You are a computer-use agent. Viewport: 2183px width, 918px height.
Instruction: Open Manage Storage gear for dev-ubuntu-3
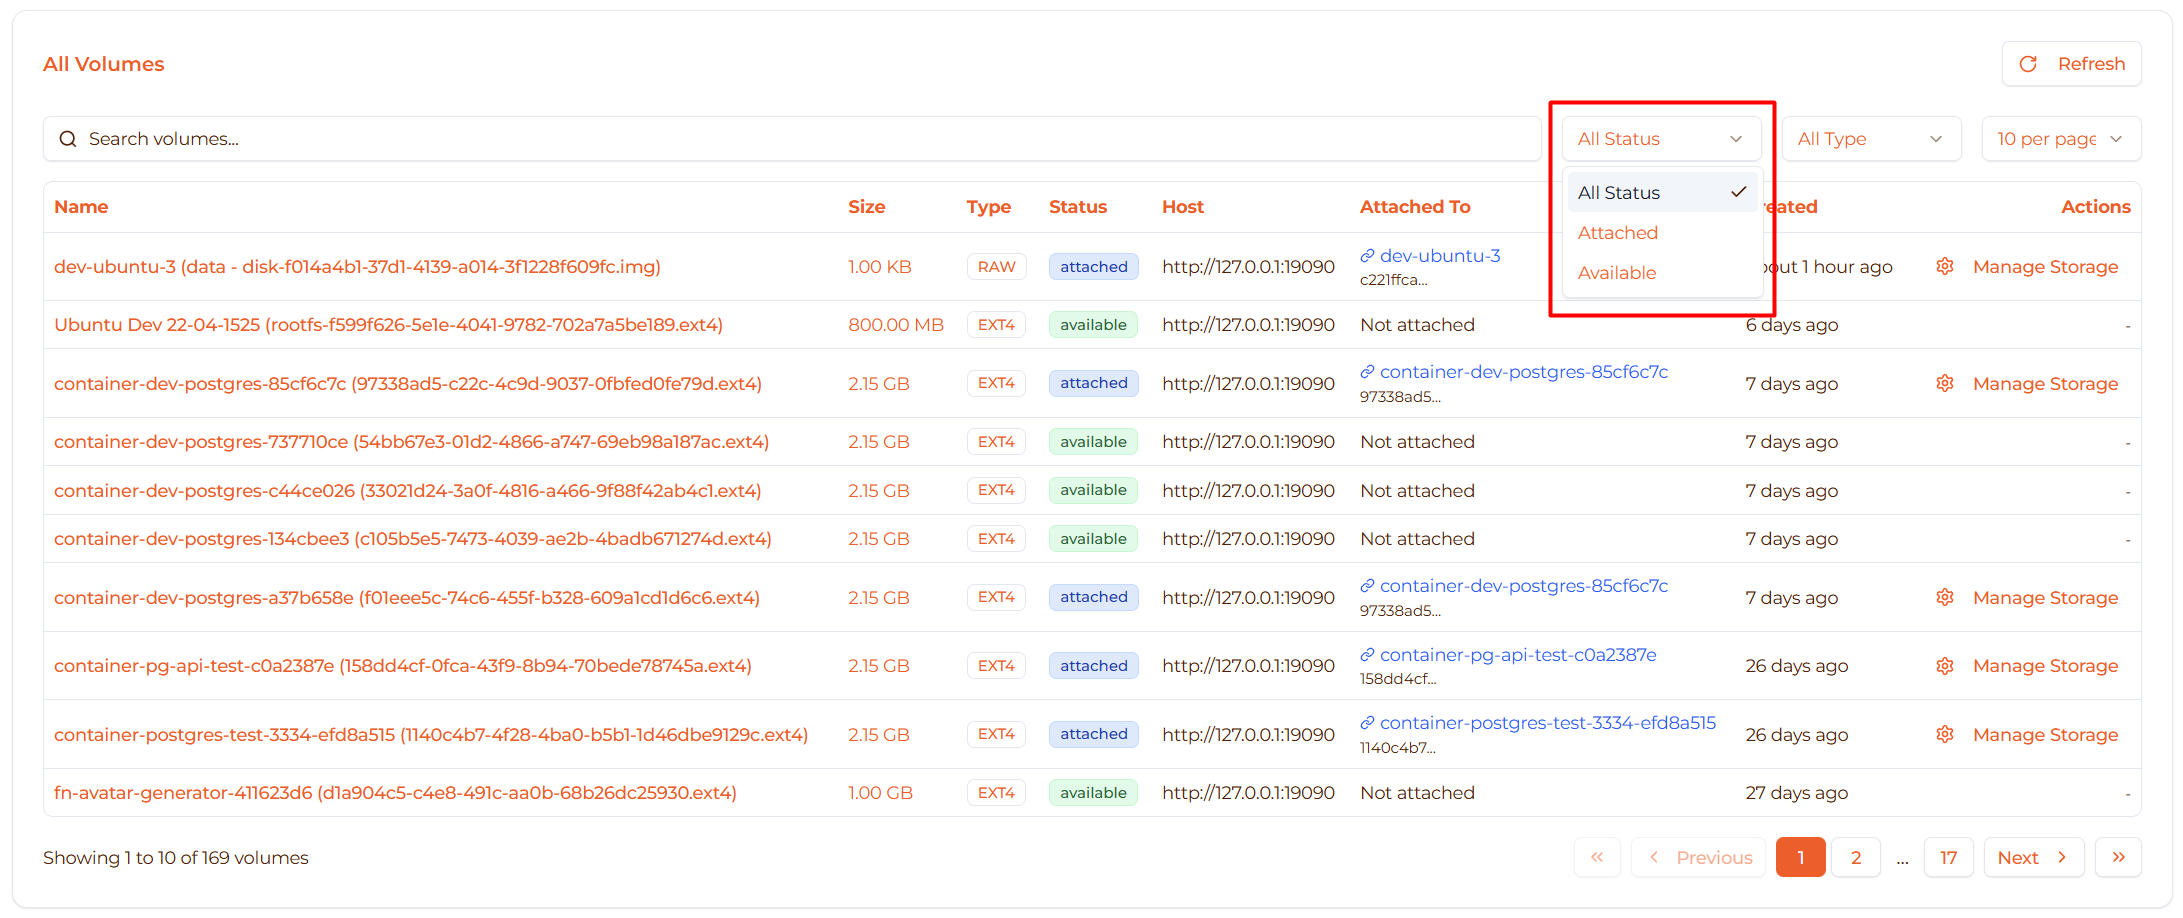point(1945,266)
